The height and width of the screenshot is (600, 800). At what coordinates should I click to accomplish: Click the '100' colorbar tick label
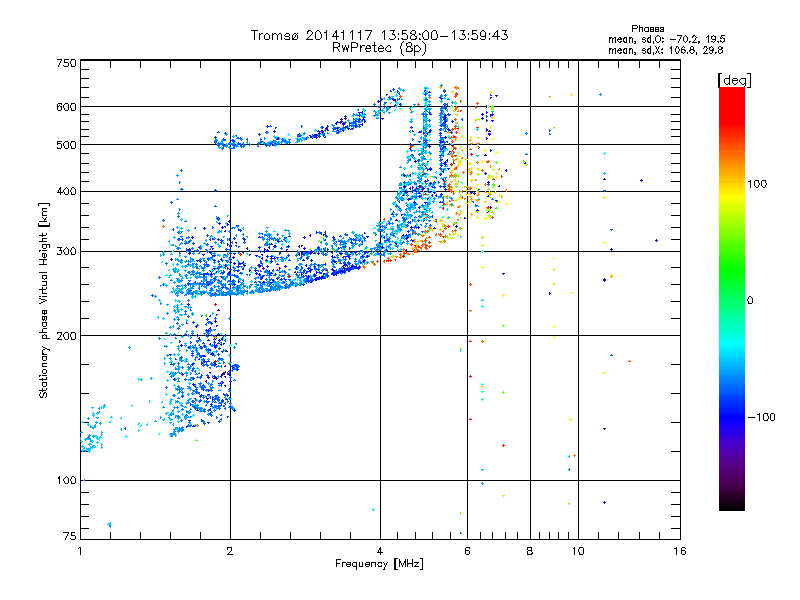pos(757,184)
